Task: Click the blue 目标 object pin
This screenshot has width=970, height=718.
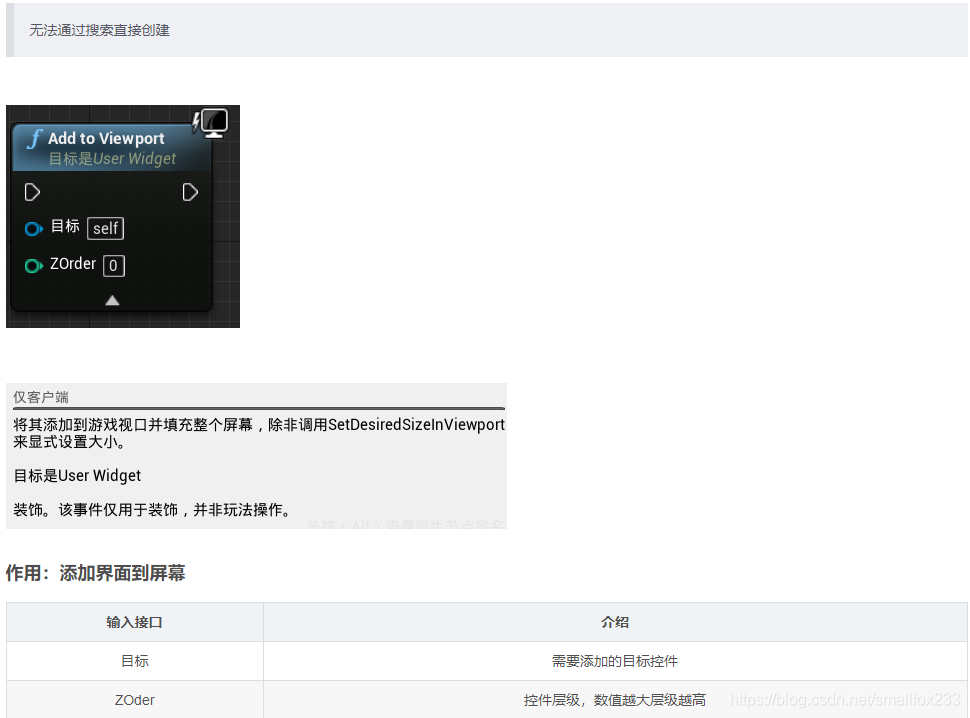Action: click(33, 229)
